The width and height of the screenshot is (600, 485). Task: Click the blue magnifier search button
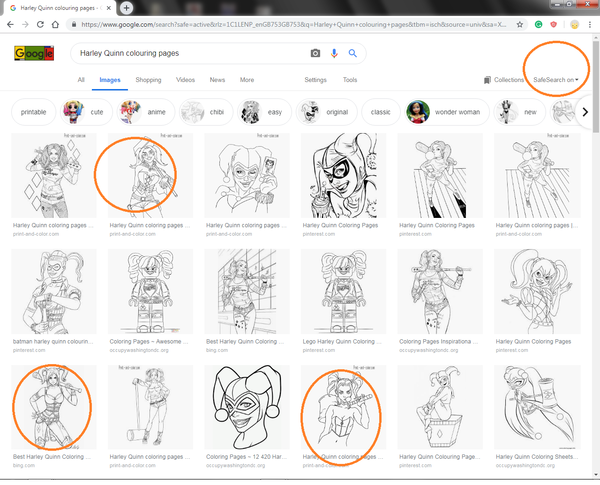pos(353,53)
